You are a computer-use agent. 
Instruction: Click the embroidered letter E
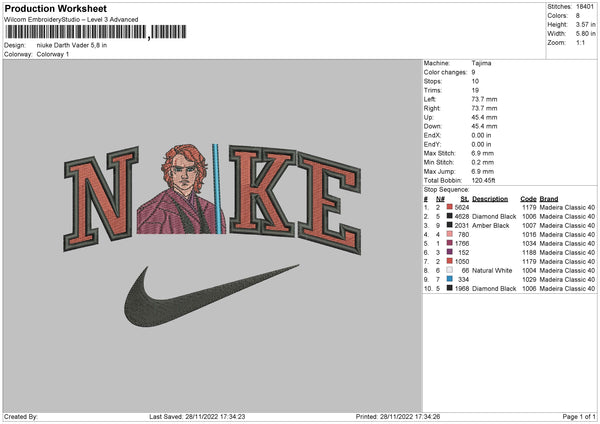click(330, 203)
